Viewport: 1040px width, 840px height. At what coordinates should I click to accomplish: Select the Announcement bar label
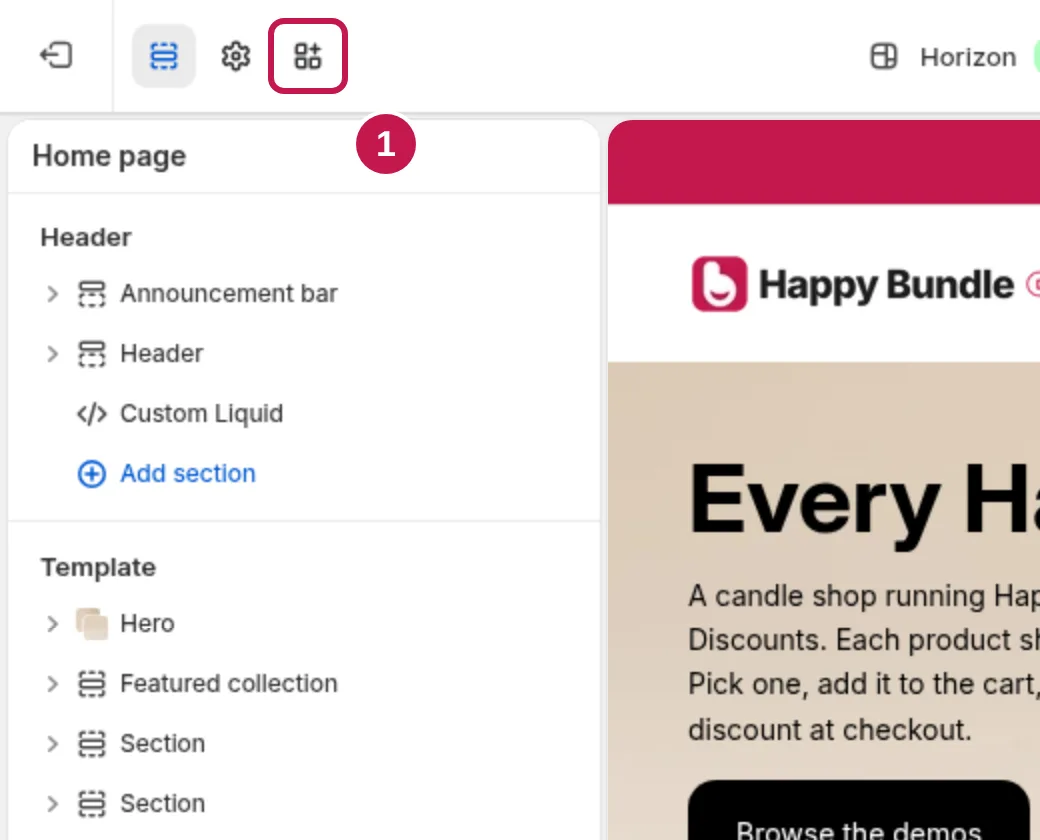[229, 293]
